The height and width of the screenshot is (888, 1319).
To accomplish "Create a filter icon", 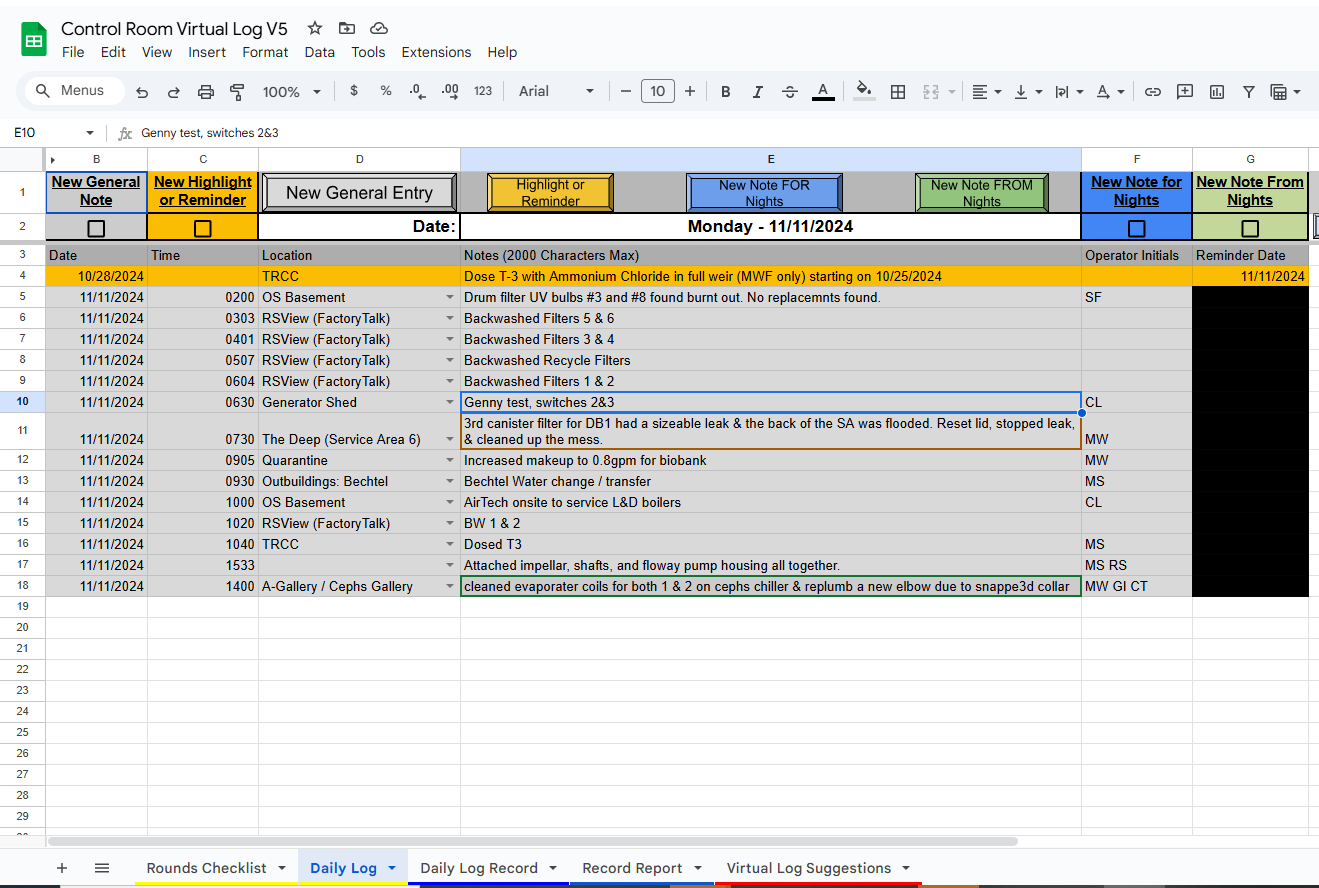I will (1249, 92).
